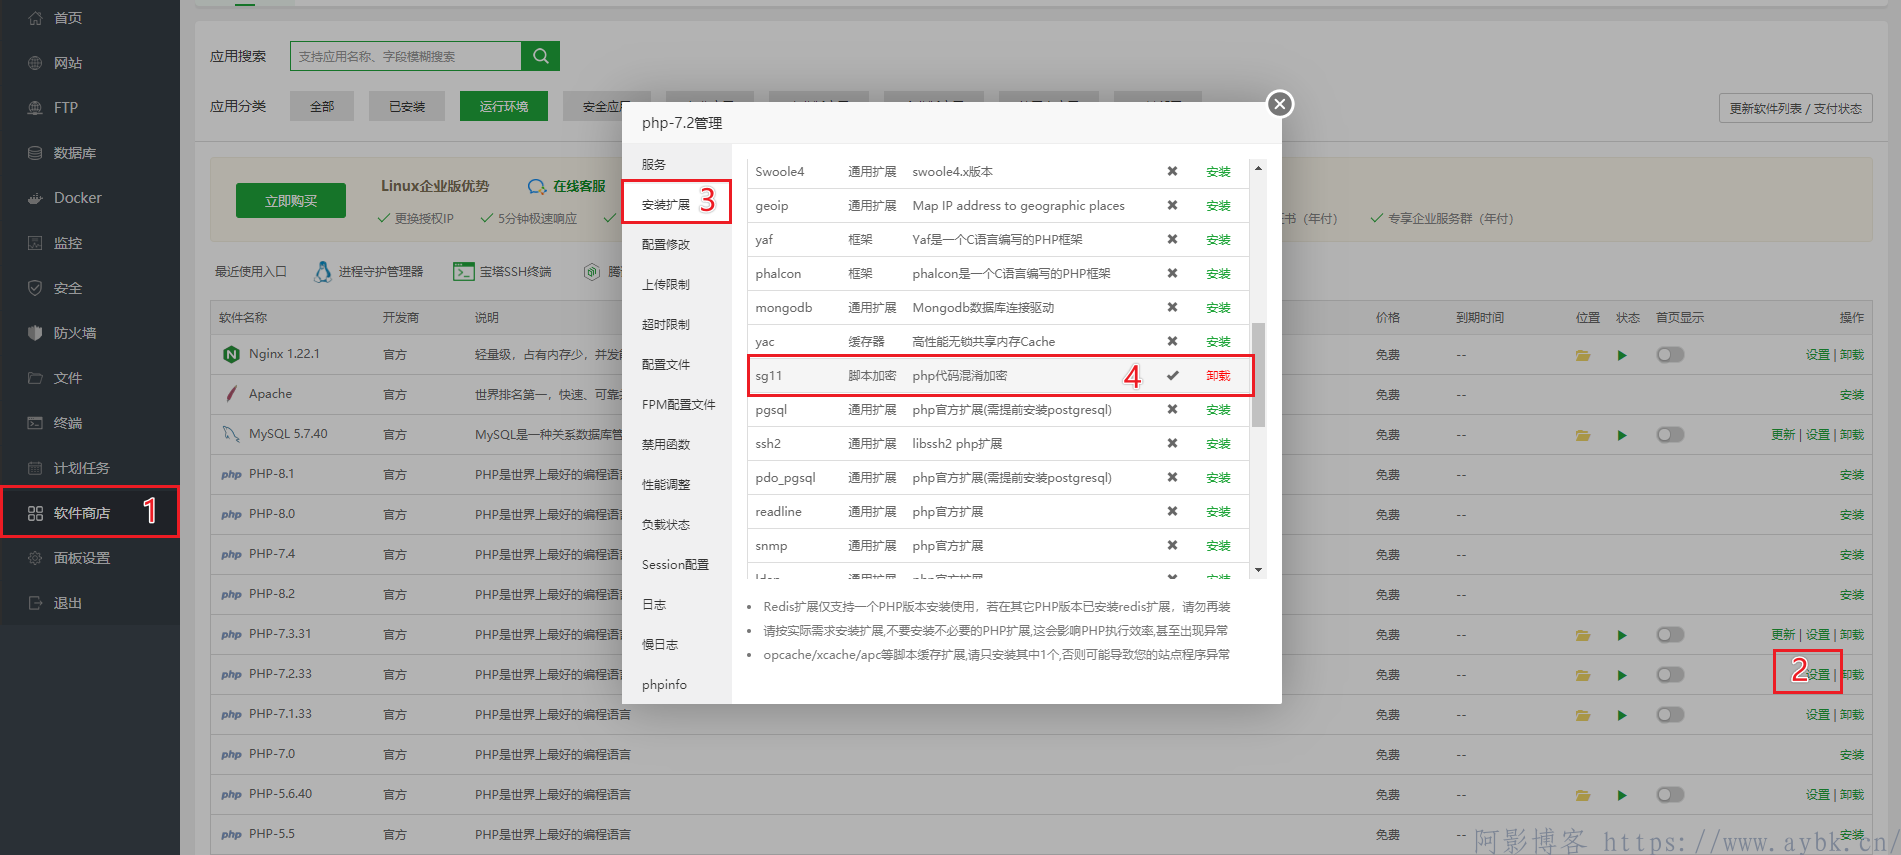Screen dimensions: 1901x855
Task: Switch to the phpinfo tab
Action: pyautogui.click(x=676, y=684)
